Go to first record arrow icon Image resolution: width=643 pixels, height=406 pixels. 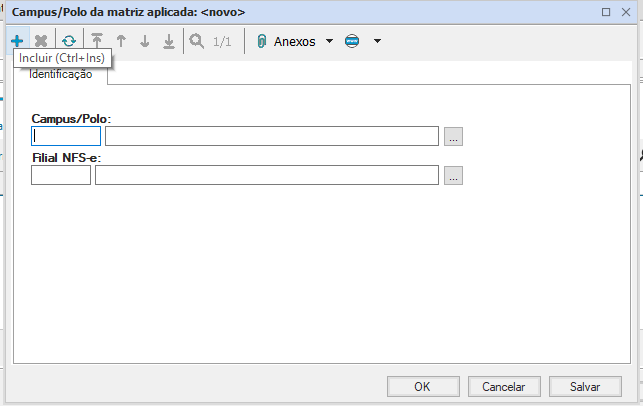97,41
